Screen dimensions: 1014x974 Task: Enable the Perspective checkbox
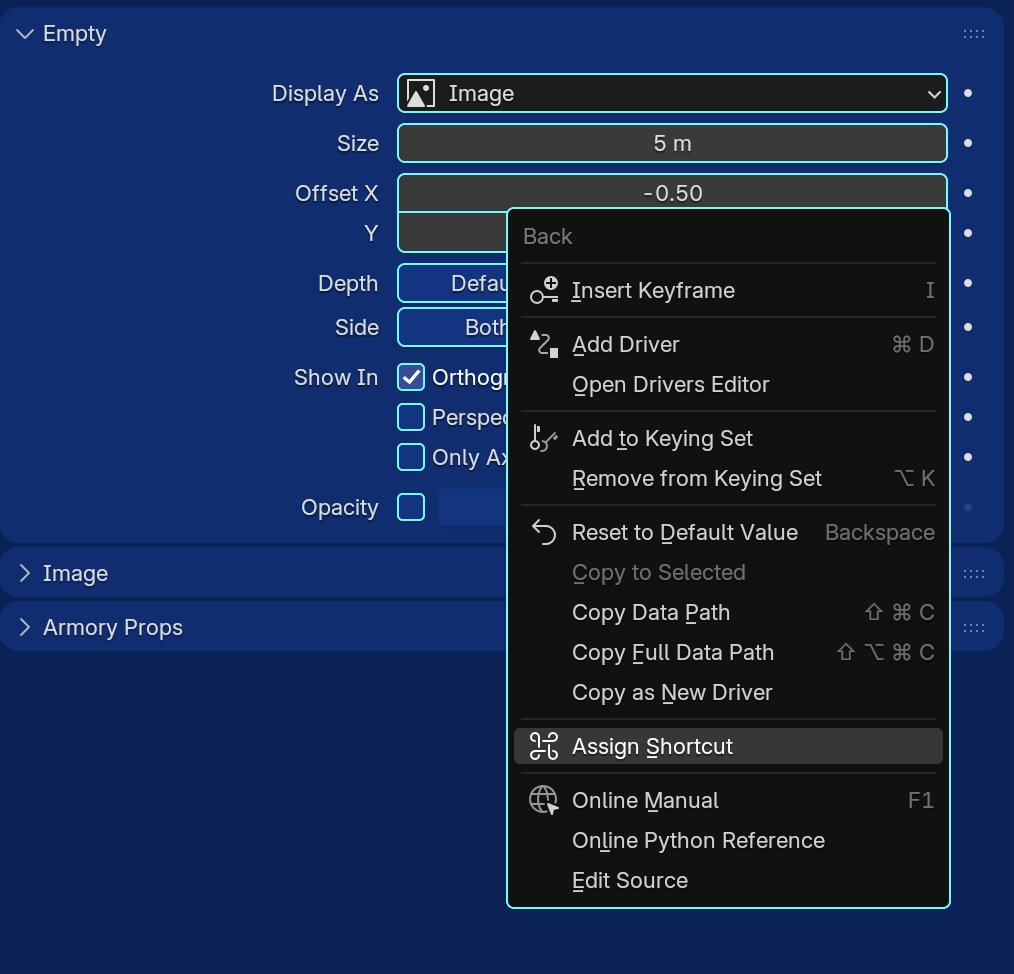click(x=411, y=417)
